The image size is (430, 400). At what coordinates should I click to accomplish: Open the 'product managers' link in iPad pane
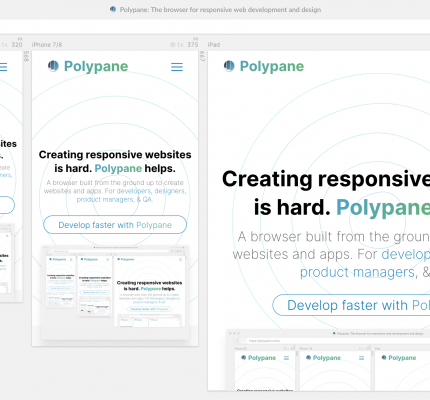click(357, 272)
